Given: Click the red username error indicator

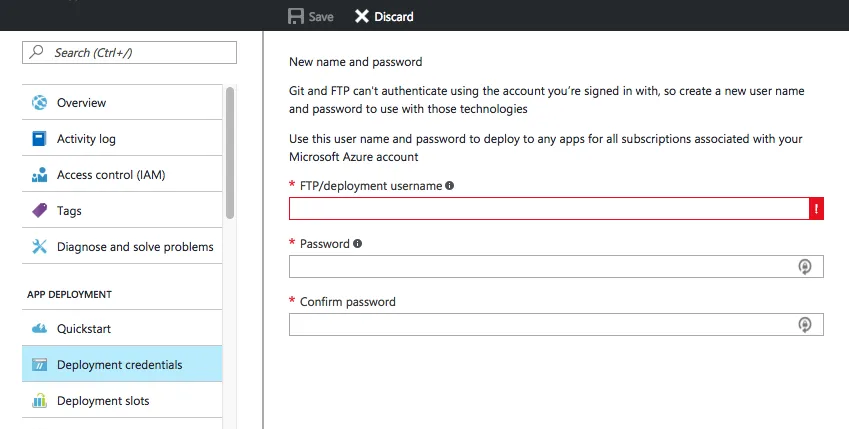Looking at the screenshot, I should (x=816, y=208).
